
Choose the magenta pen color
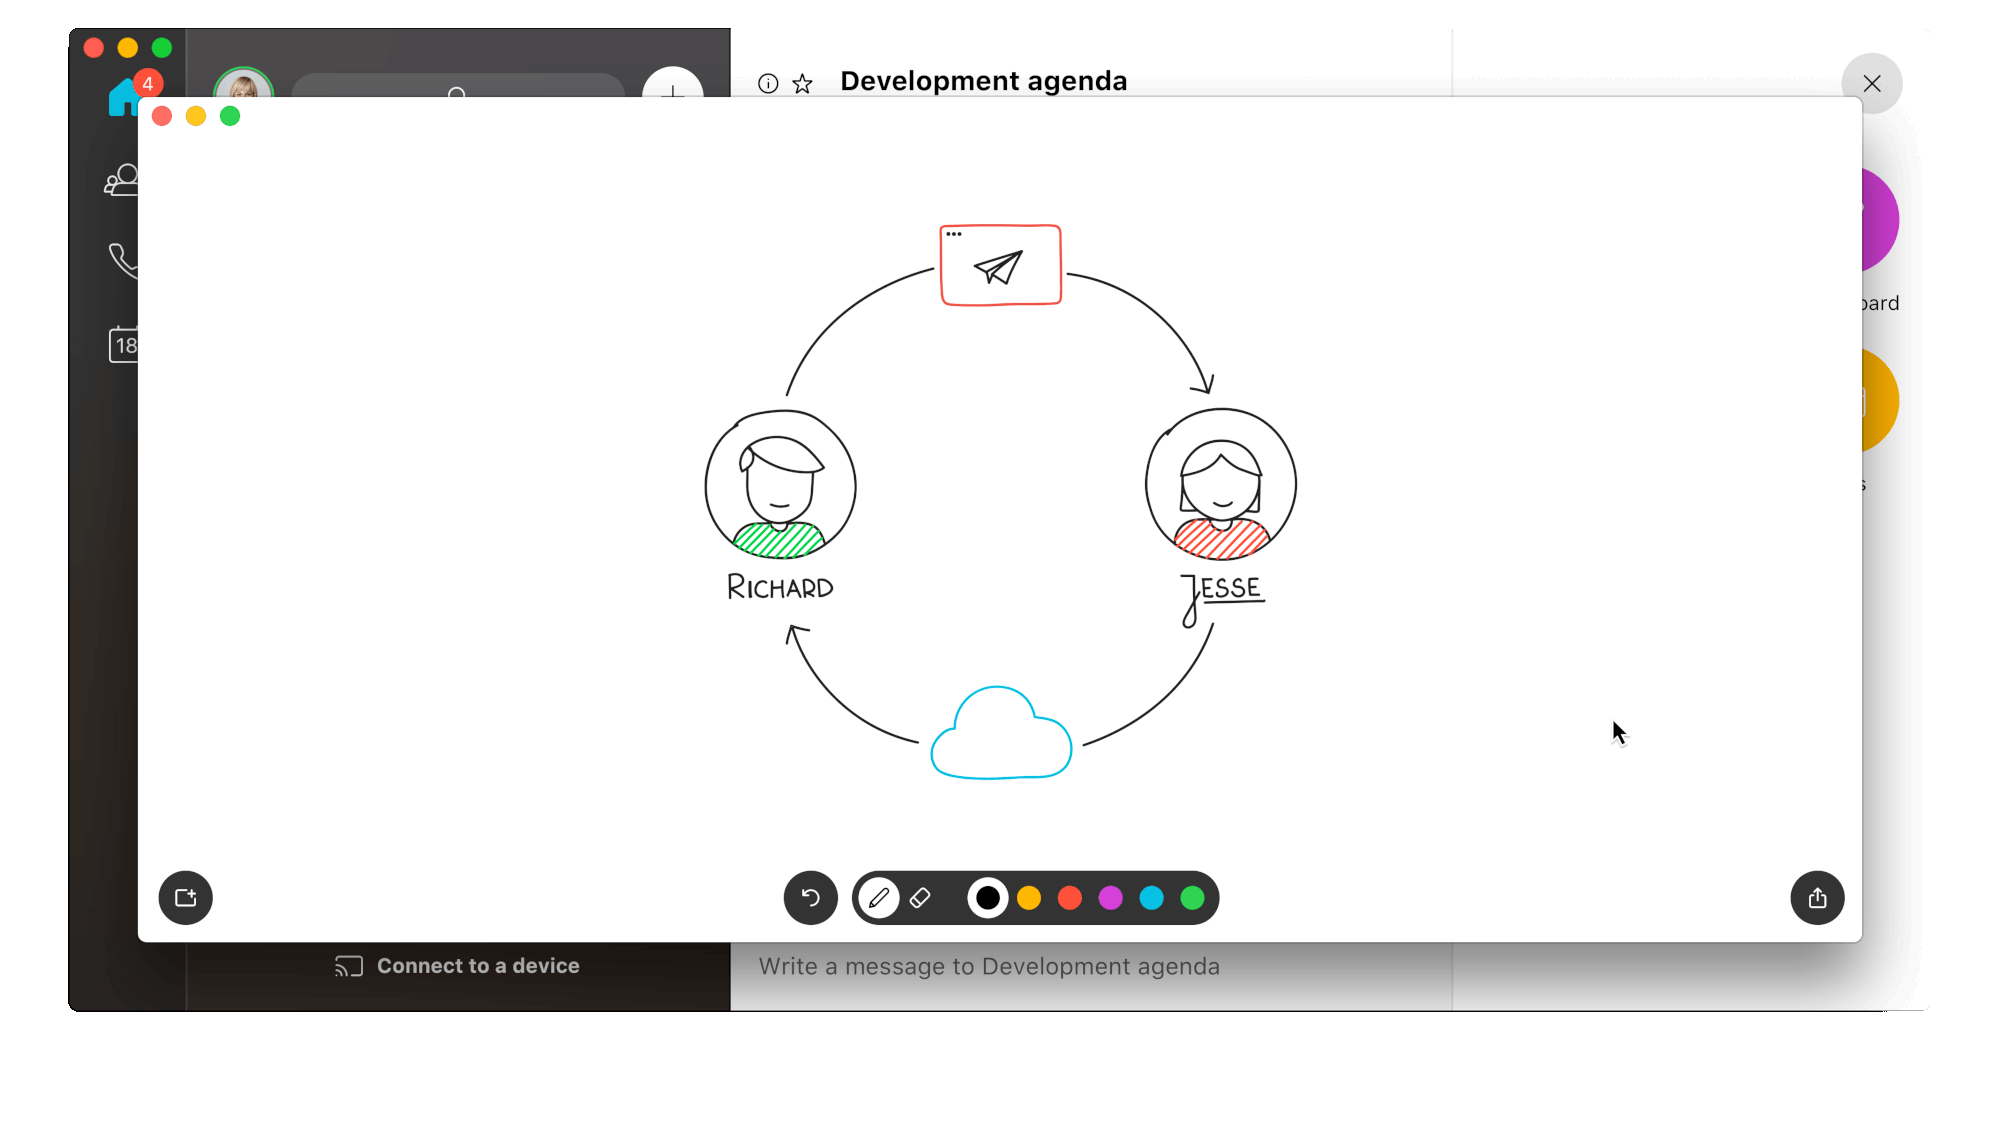(x=1111, y=898)
